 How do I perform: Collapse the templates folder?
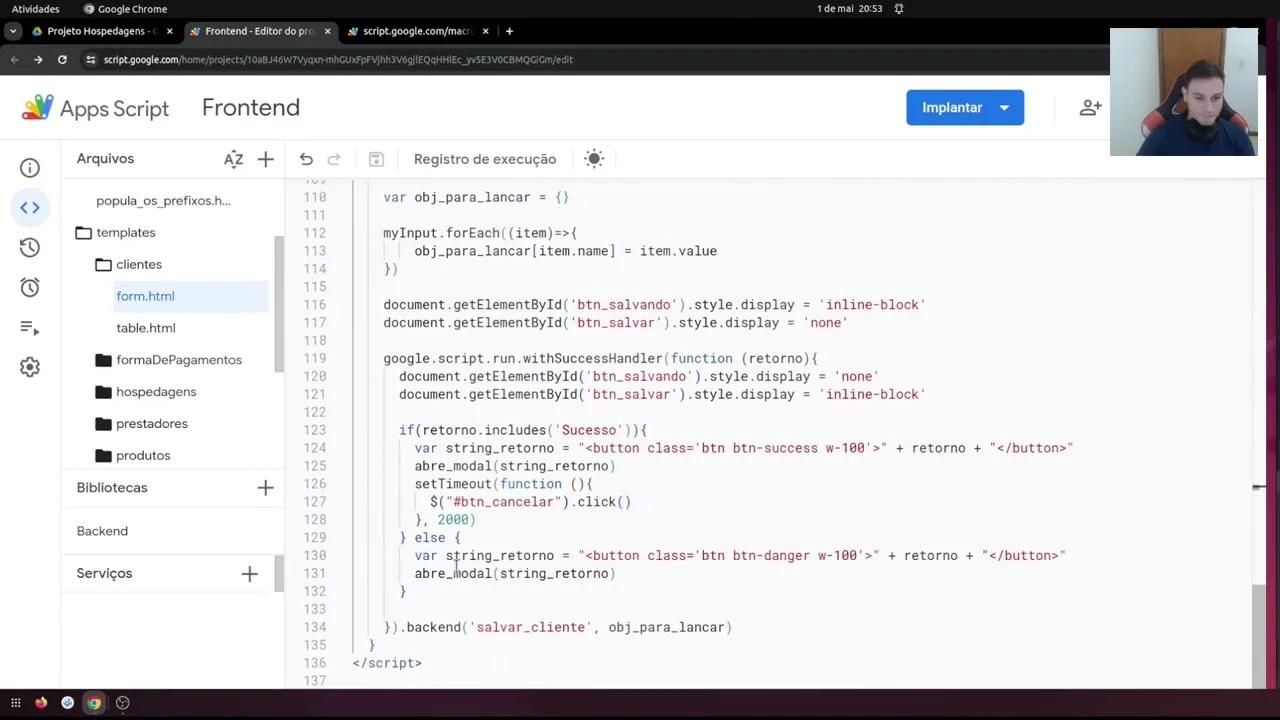click(x=84, y=233)
